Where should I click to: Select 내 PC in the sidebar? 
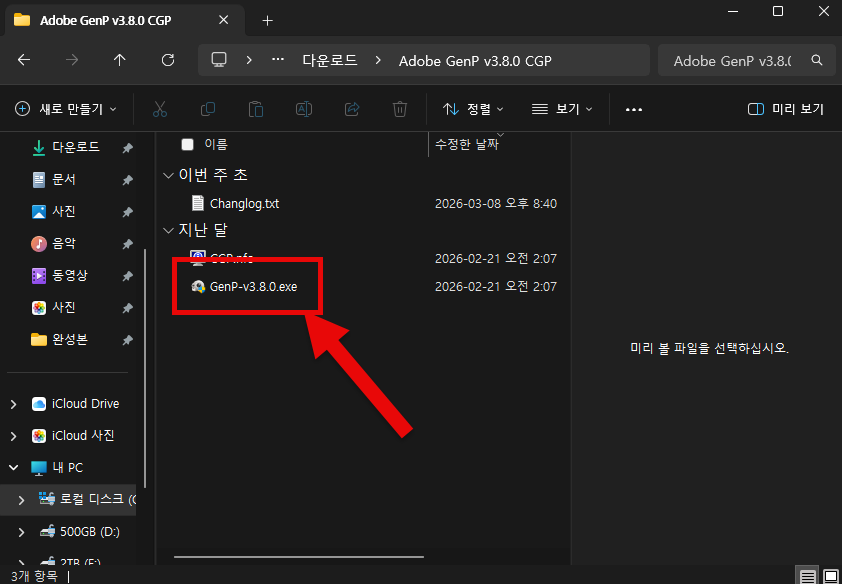pyautogui.click(x=68, y=468)
